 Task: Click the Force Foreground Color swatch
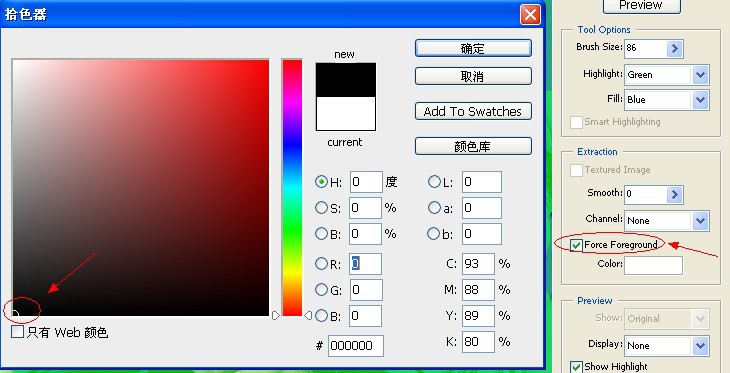[x=654, y=265]
